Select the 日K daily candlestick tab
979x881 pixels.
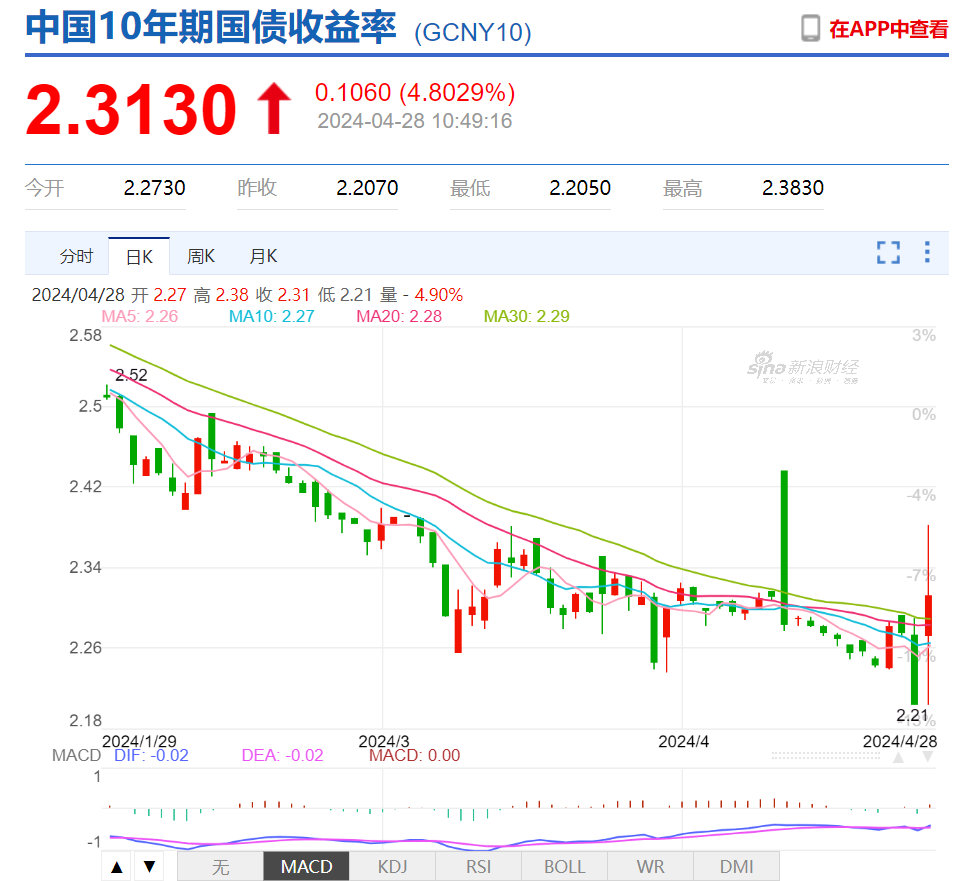pos(139,256)
